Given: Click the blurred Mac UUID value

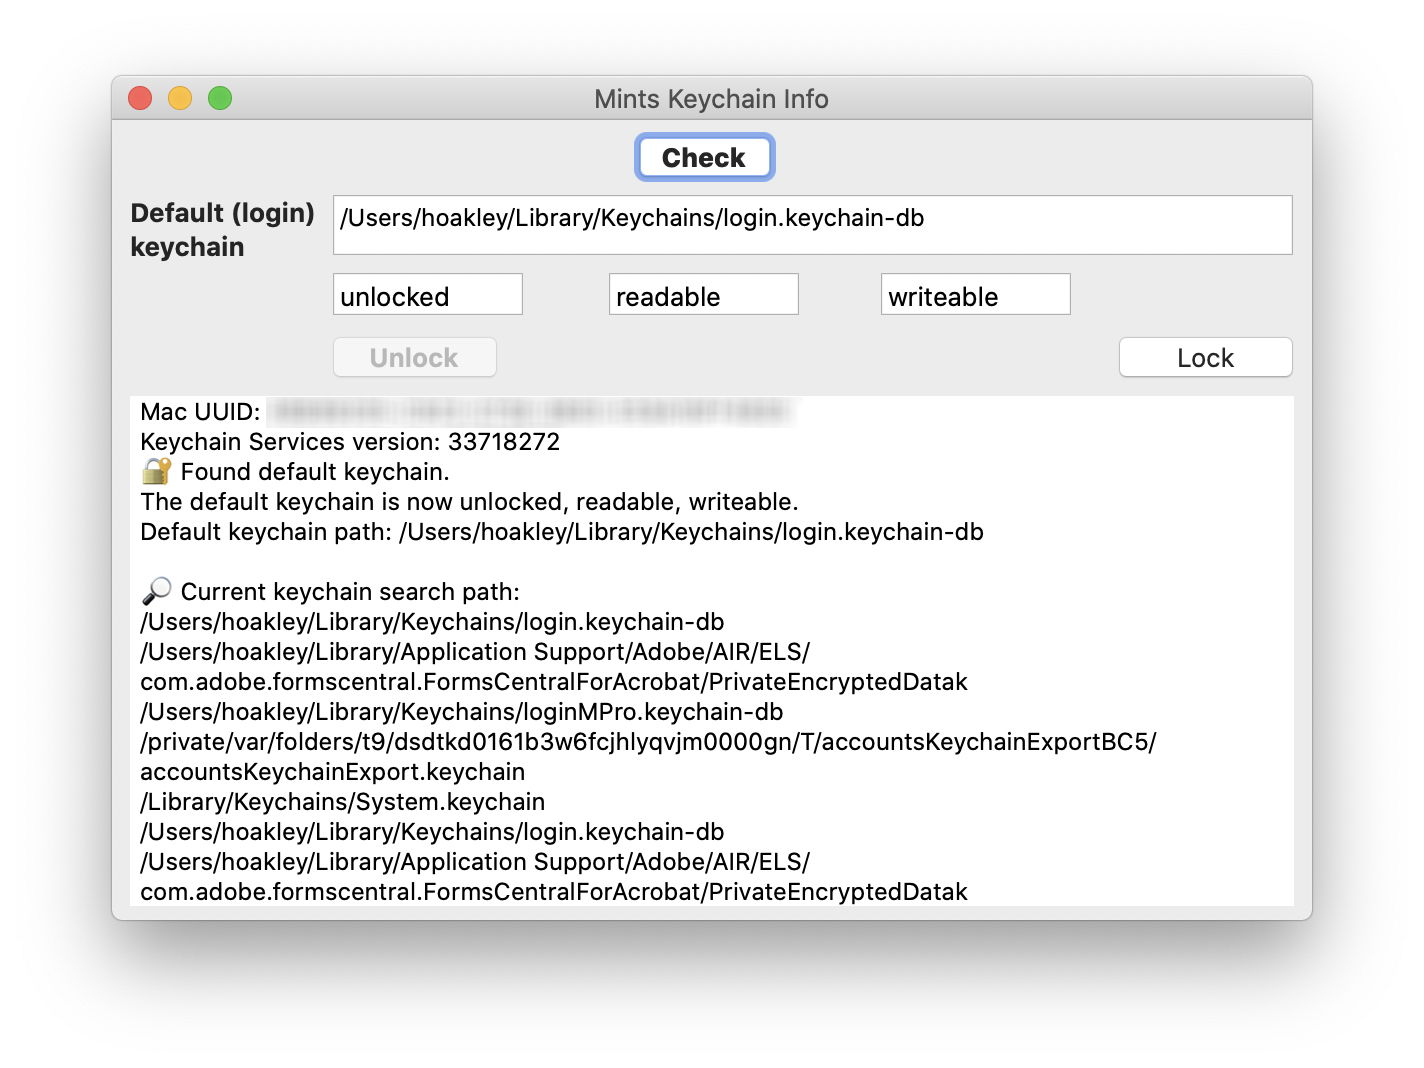Looking at the screenshot, I should click(532, 412).
